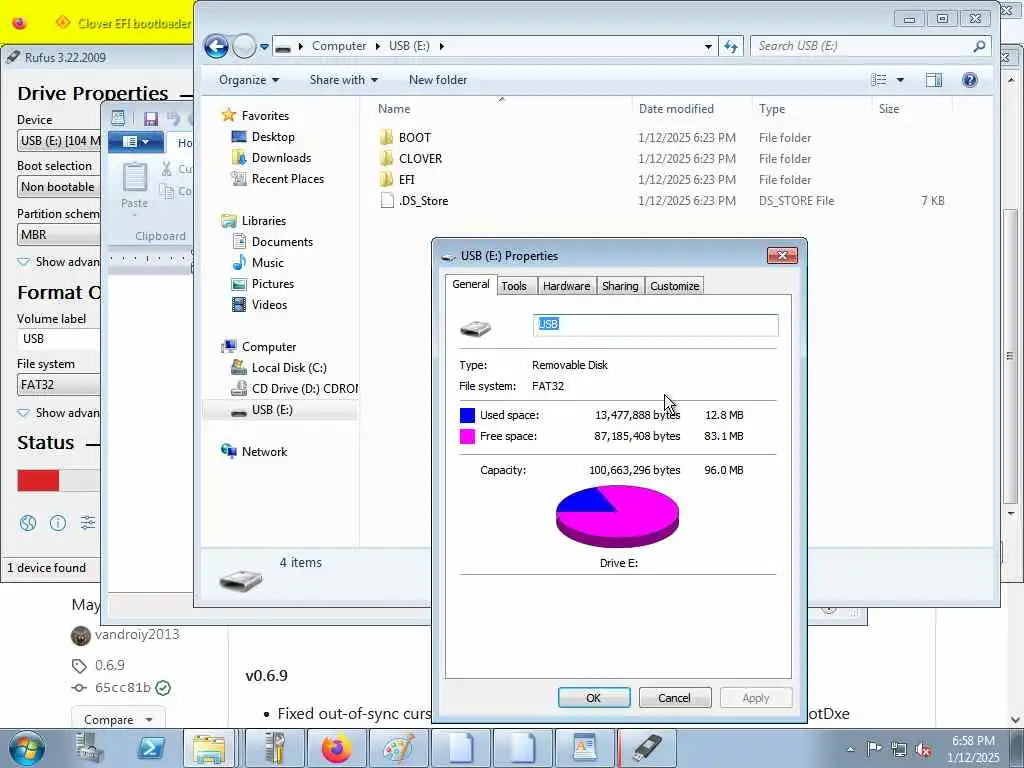
Task: Click the blue Used space swatch
Action: click(468, 415)
